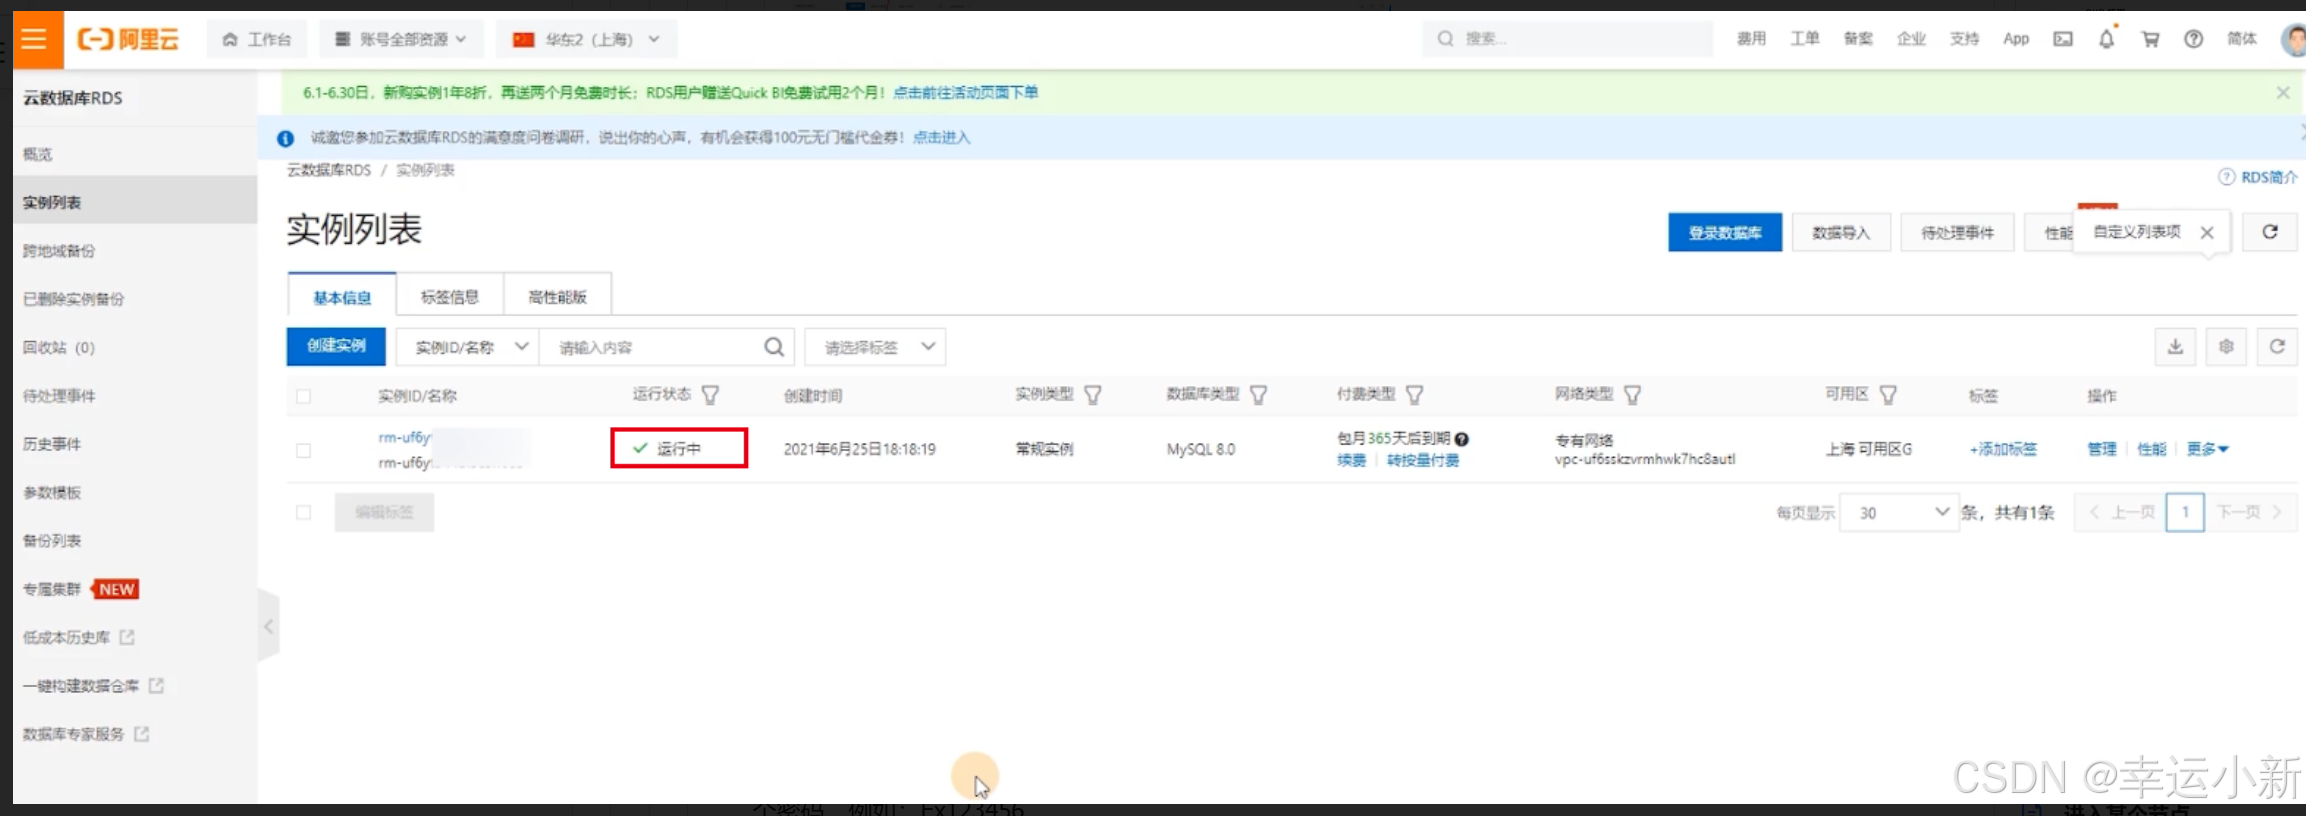The width and height of the screenshot is (2306, 816).
Task: Click the Aliyun logo
Action: pos(128,39)
